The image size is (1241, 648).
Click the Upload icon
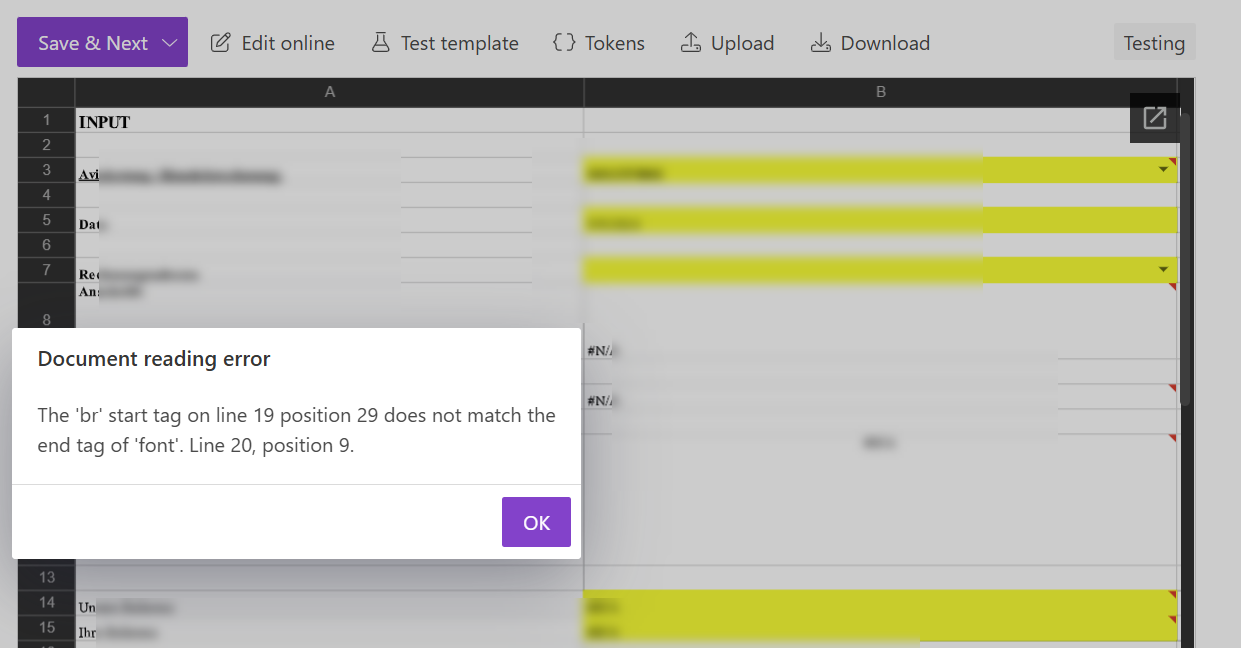690,43
